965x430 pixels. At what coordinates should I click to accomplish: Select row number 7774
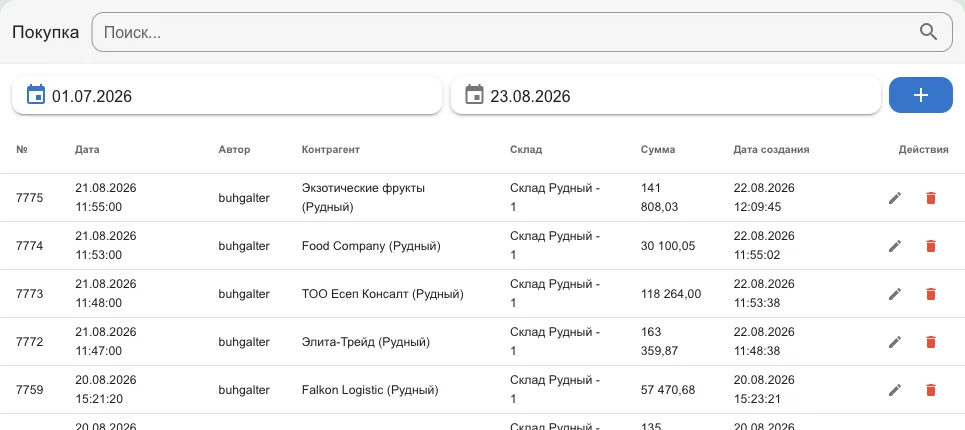[x=30, y=246]
